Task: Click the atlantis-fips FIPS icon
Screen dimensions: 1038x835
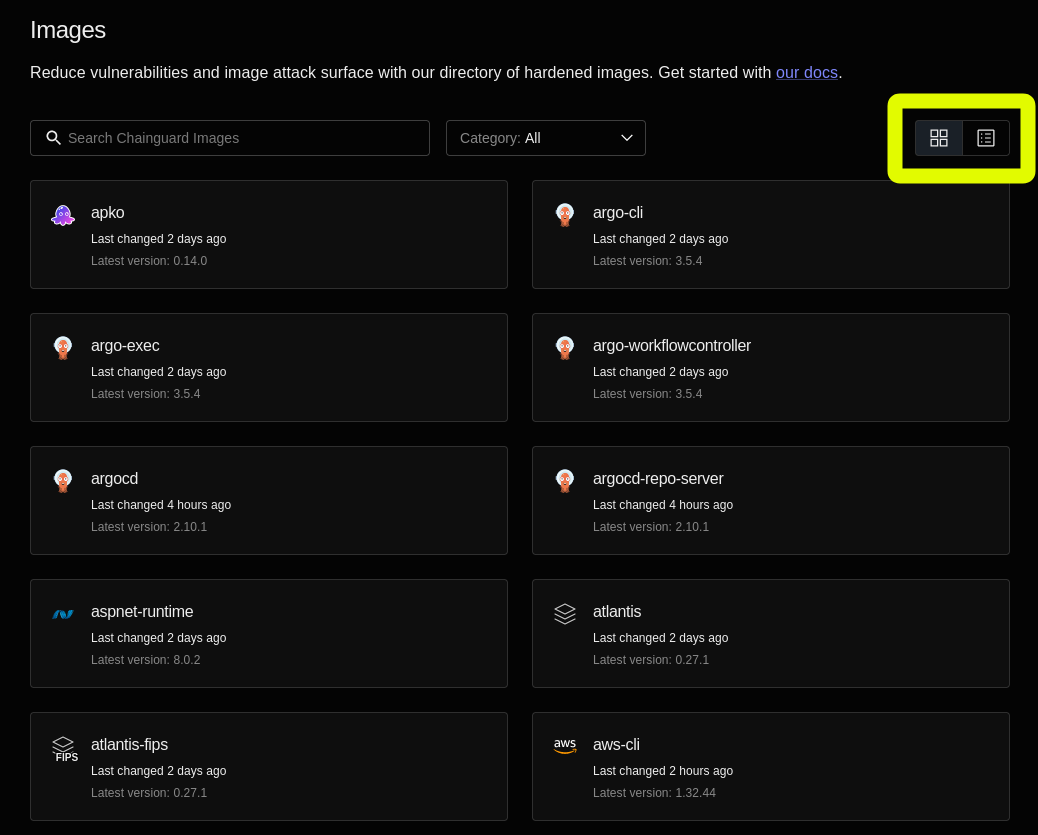Action: click(63, 746)
